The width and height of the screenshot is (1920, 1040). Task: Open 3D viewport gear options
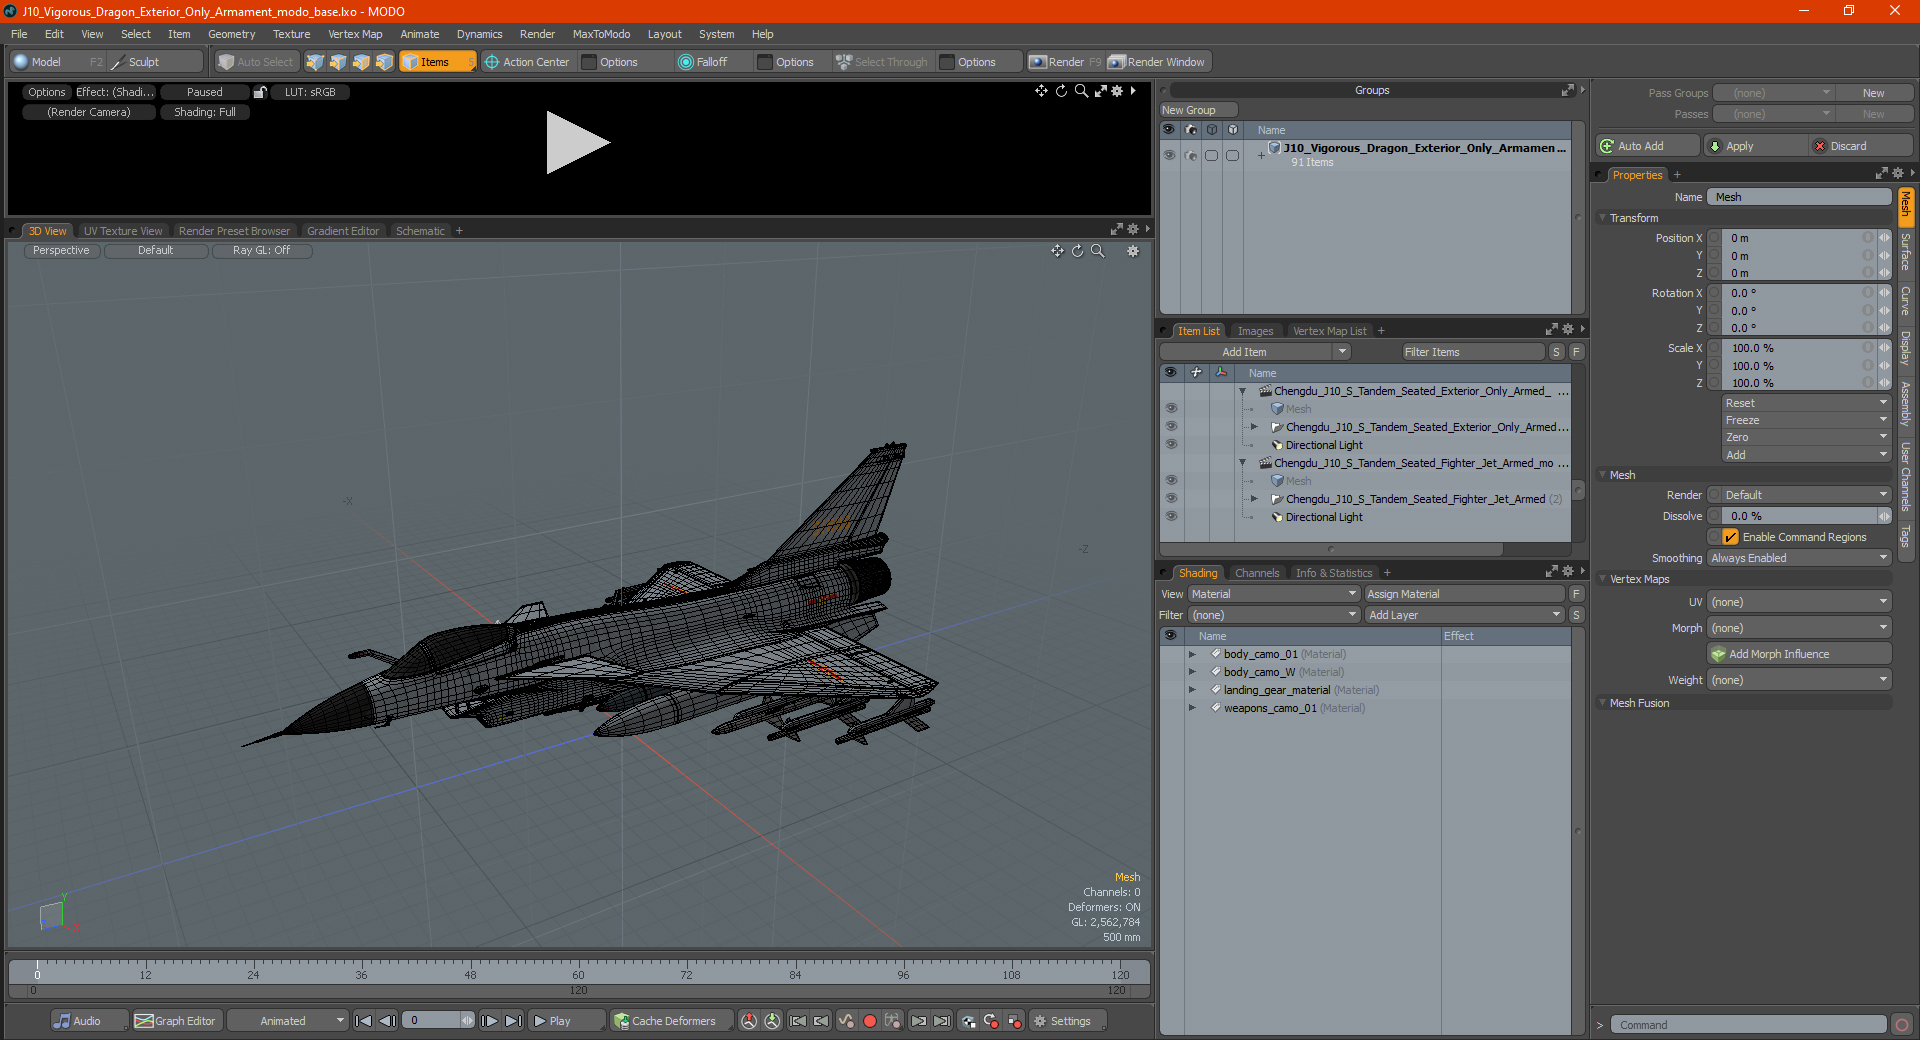pyautogui.click(x=1133, y=251)
